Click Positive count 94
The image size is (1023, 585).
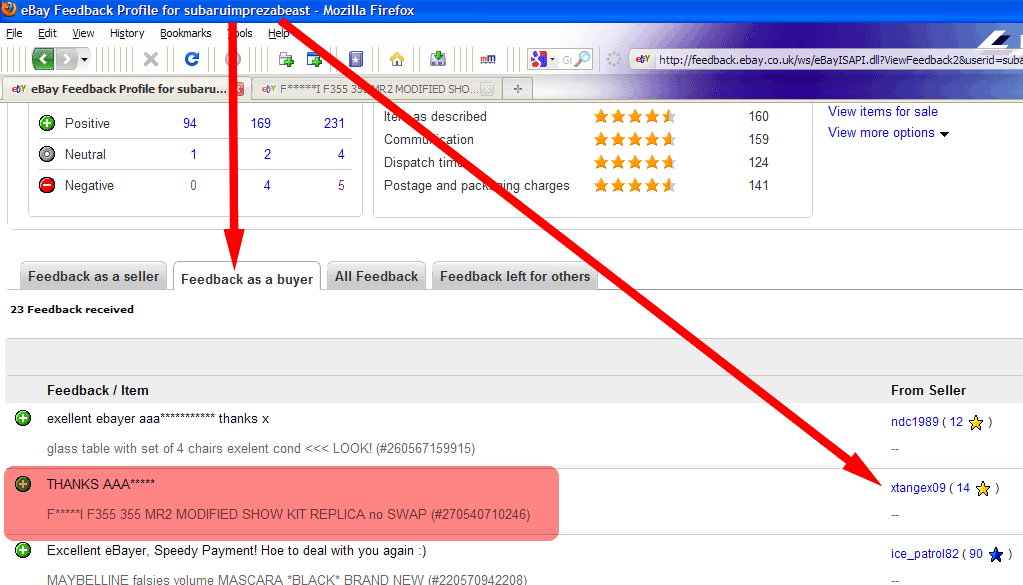click(x=190, y=123)
